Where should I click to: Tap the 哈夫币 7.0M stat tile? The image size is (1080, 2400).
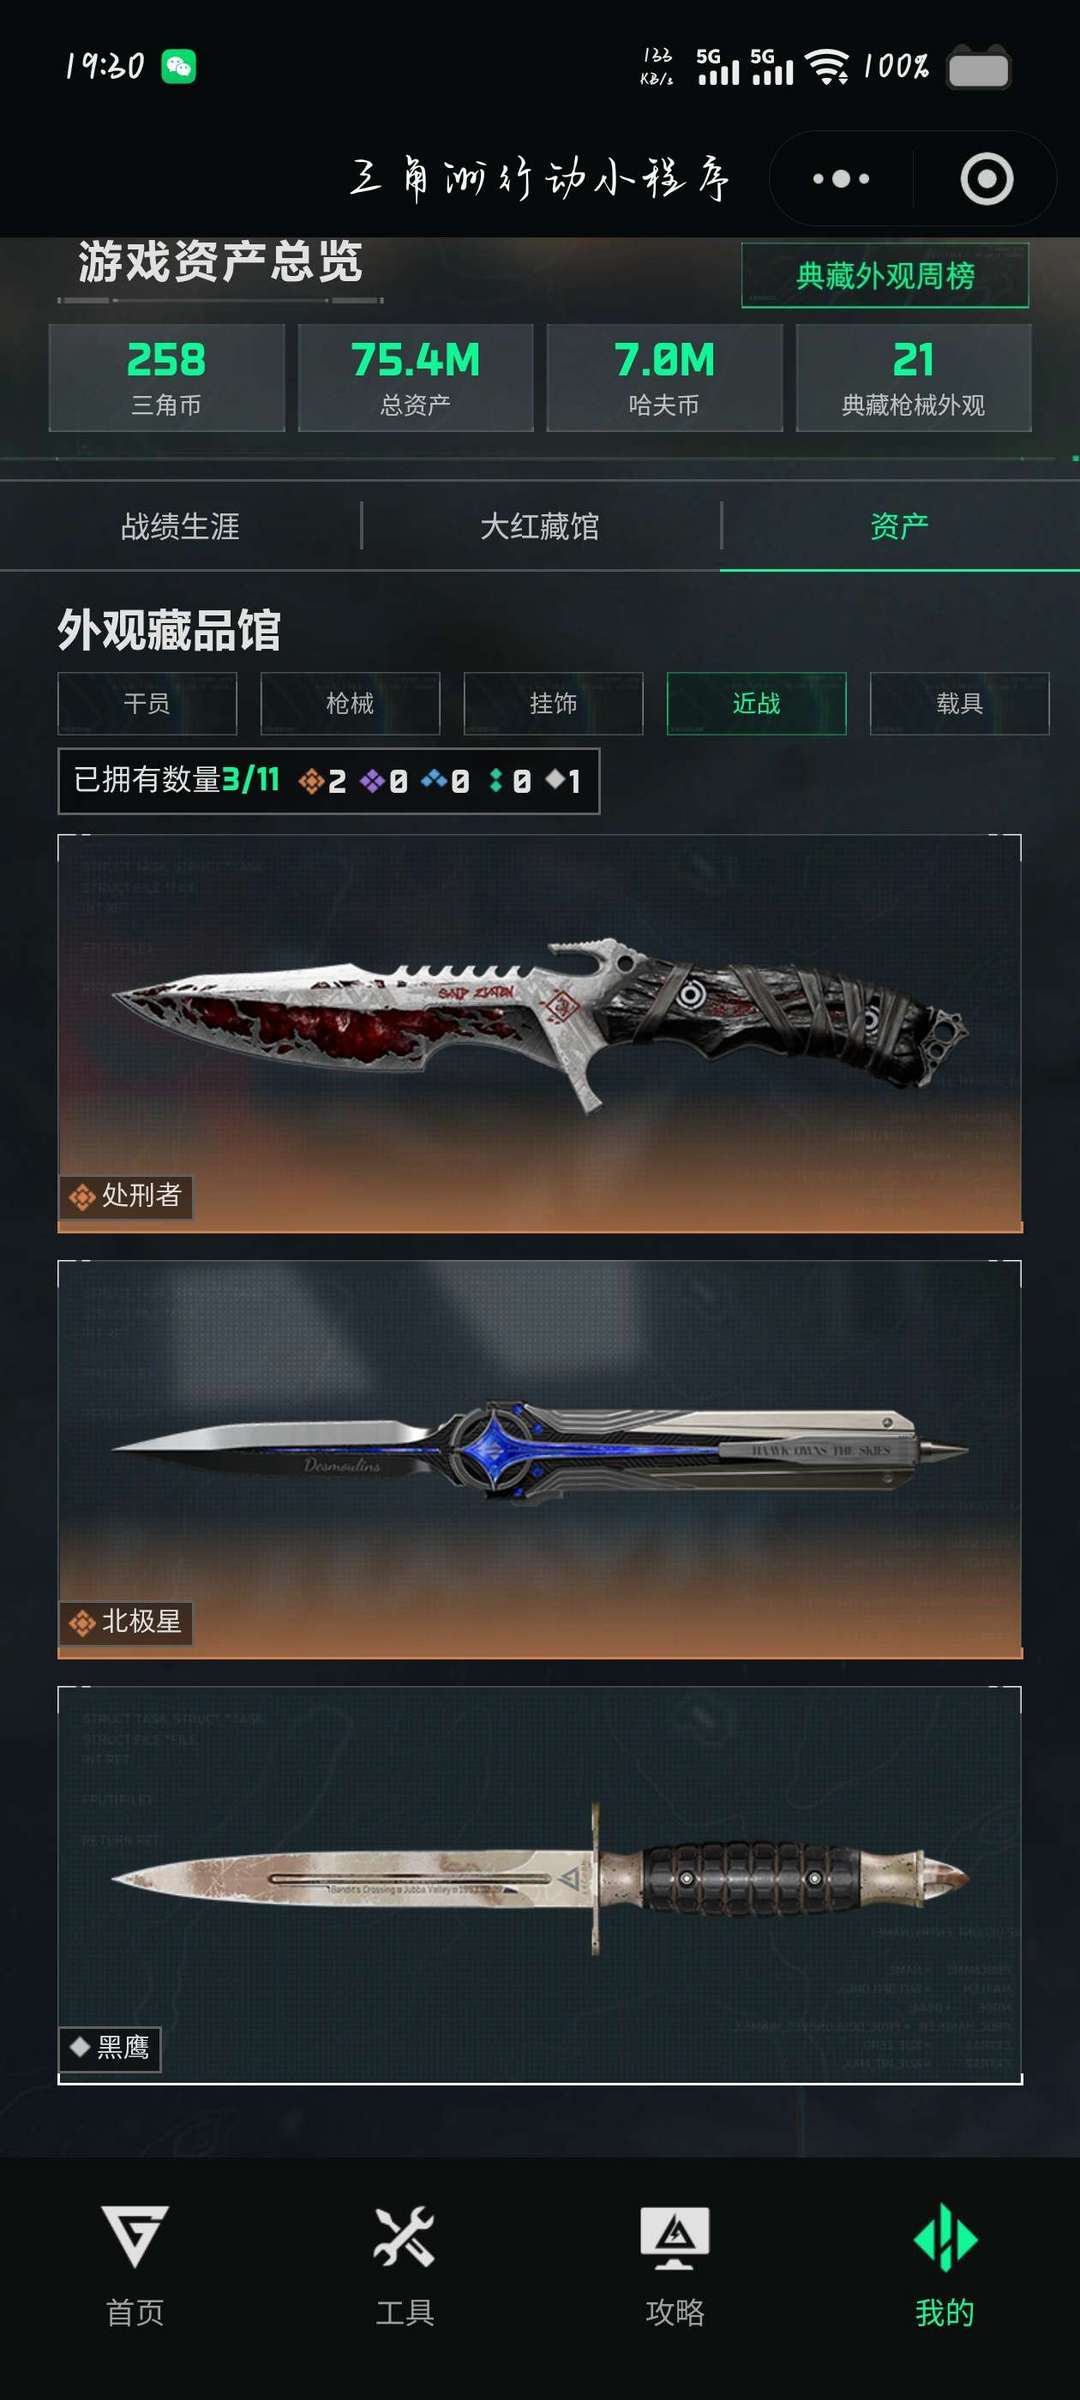point(664,378)
